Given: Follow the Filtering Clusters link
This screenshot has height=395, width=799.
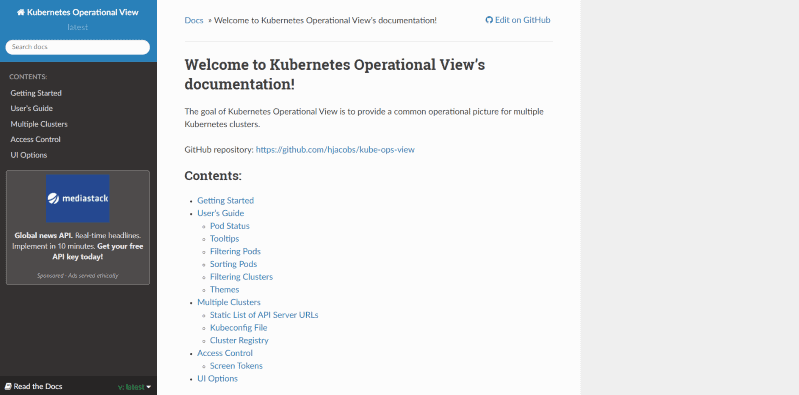Looking at the screenshot, I should tap(242, 277).
